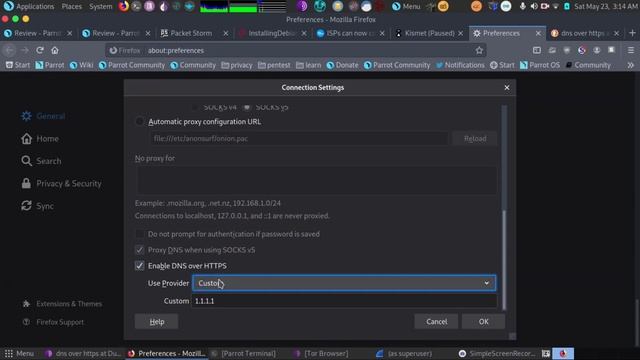The image size is (640, 360).
Task: Open Notifications bookmark
Action: 460,65
